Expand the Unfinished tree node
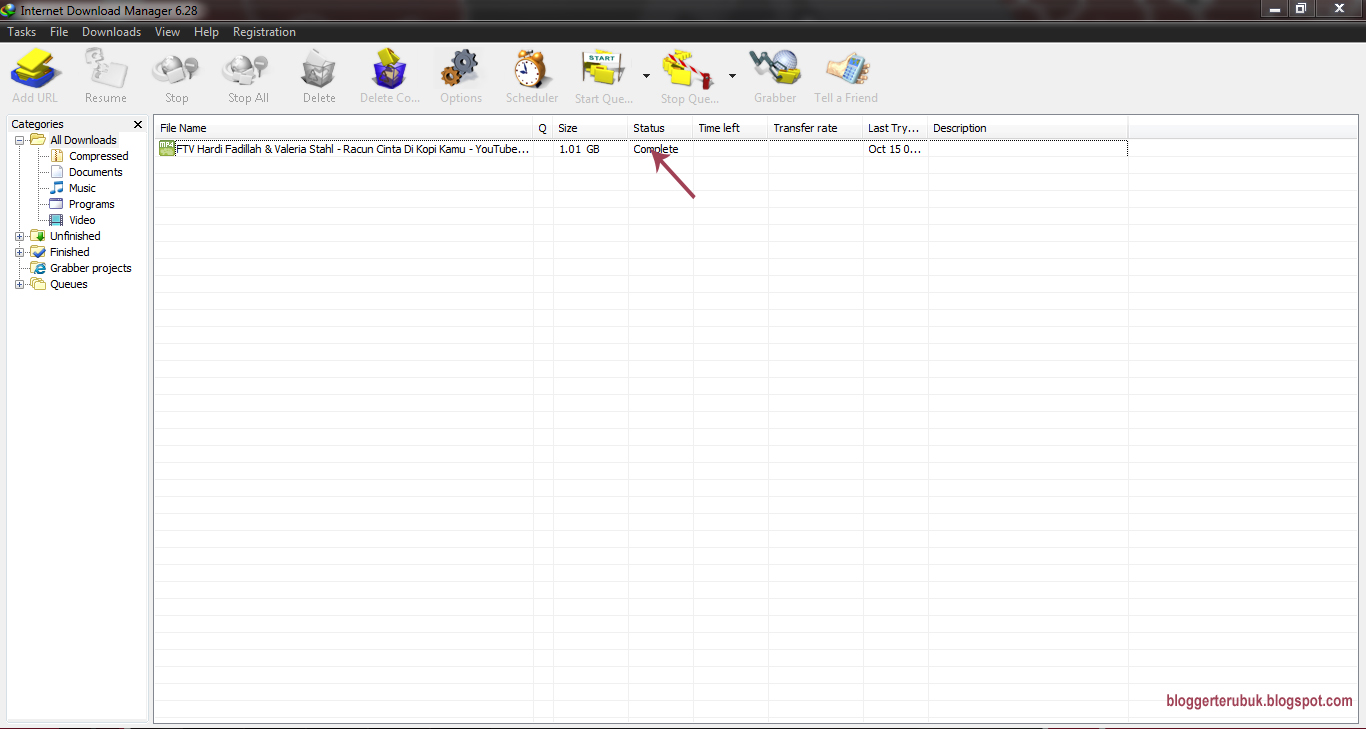The height and width of the screenshot is (729, 1366). point(19,236)
